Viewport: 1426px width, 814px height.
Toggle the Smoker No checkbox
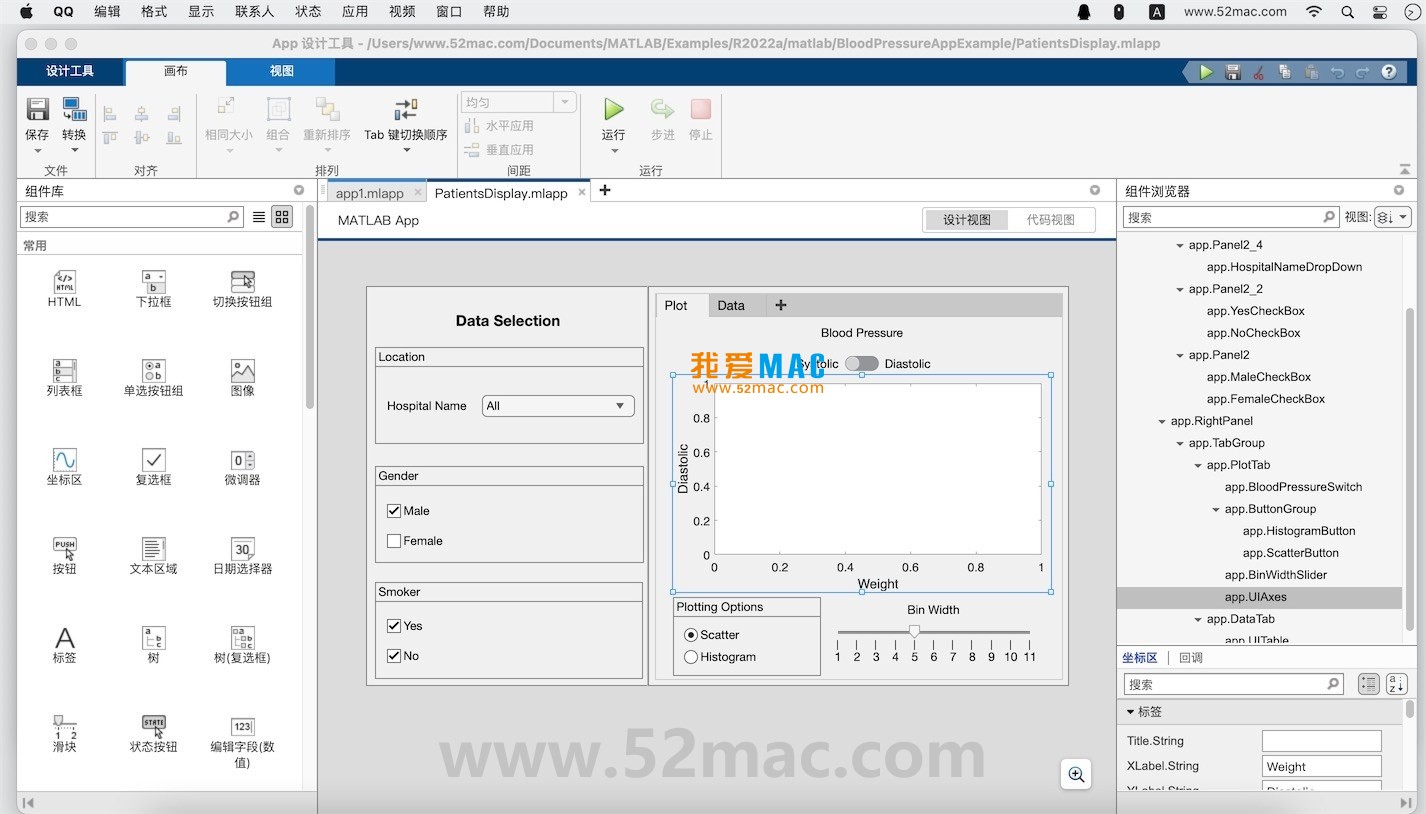[394, 656]
